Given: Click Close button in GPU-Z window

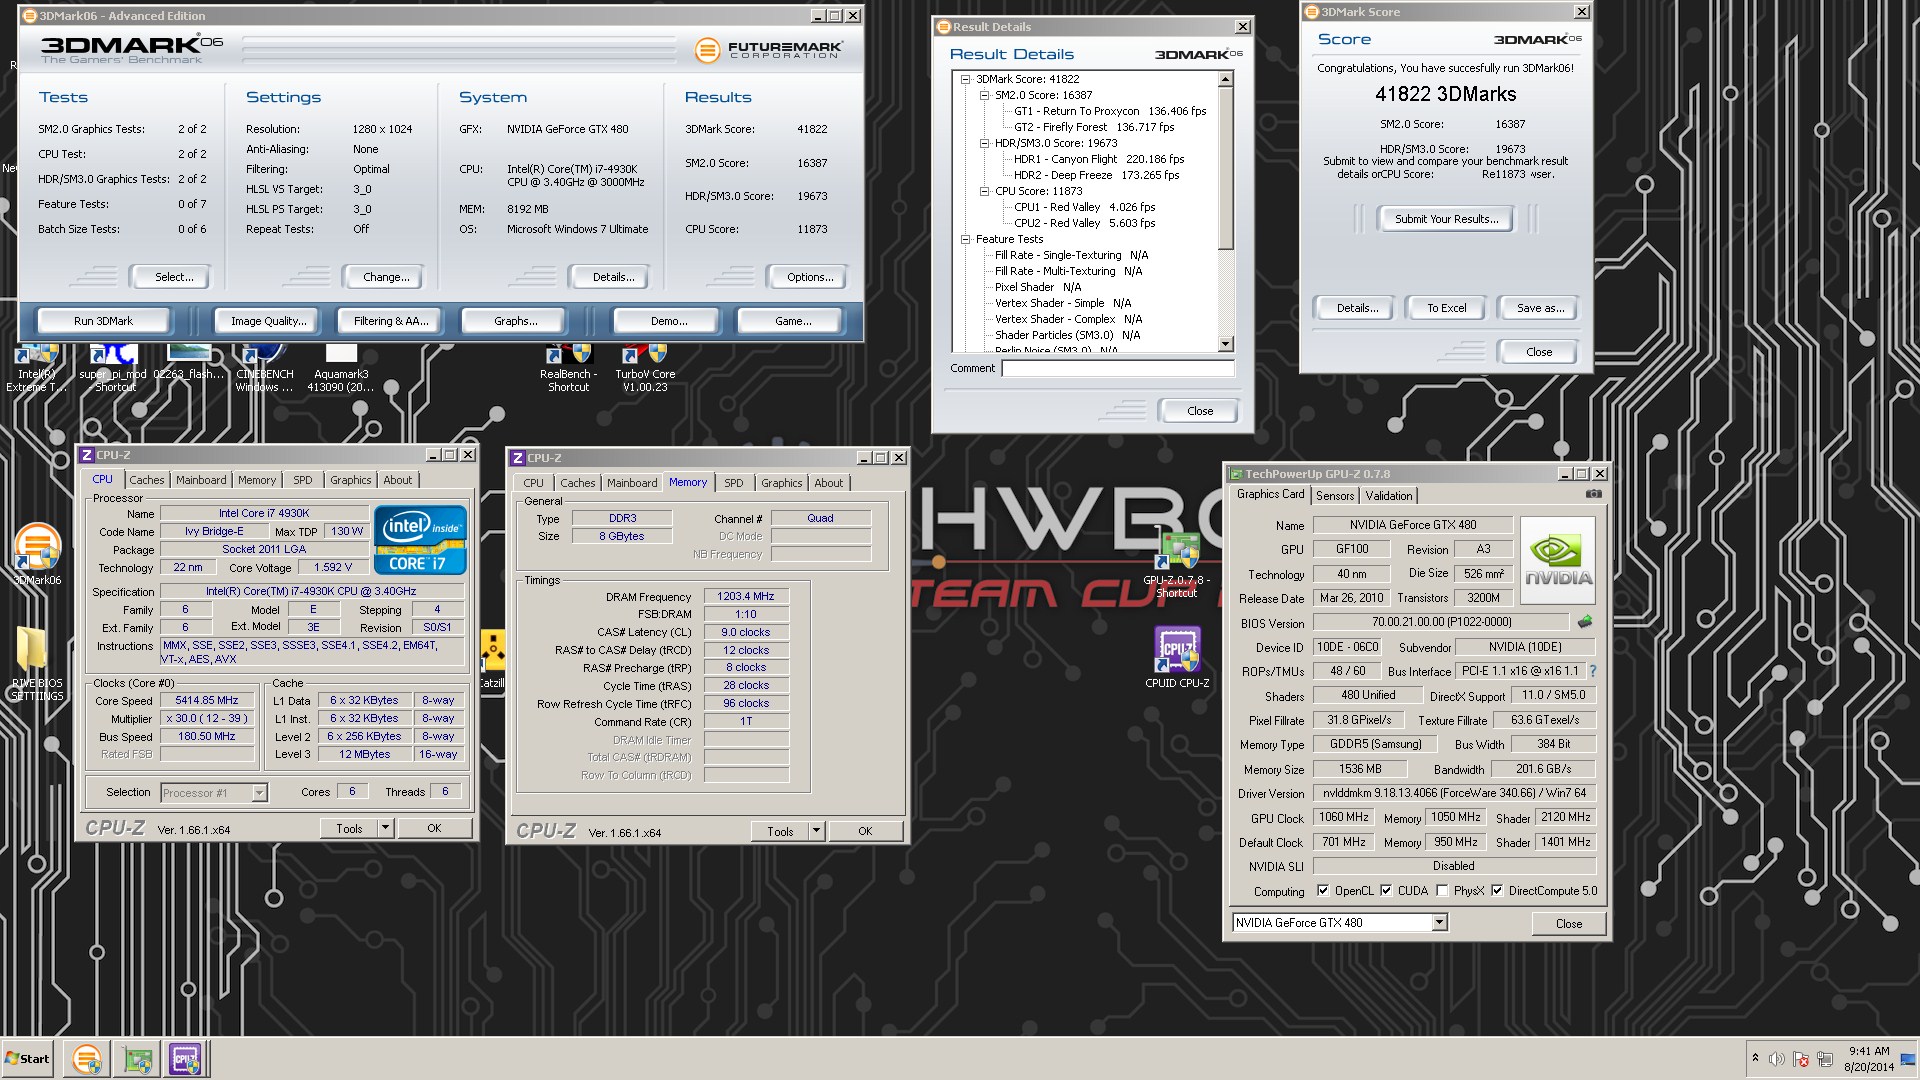Looking at the screenshot, I should [1568, 923].
